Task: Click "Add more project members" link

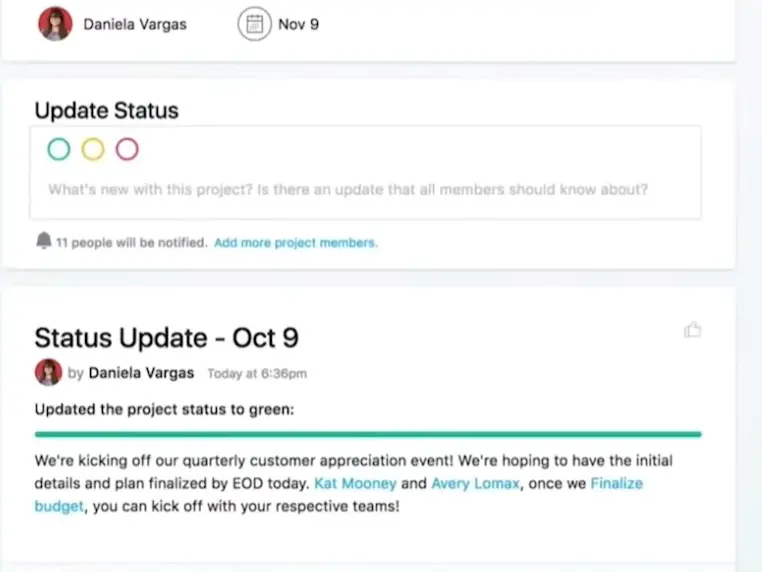Action: [296, 243]
